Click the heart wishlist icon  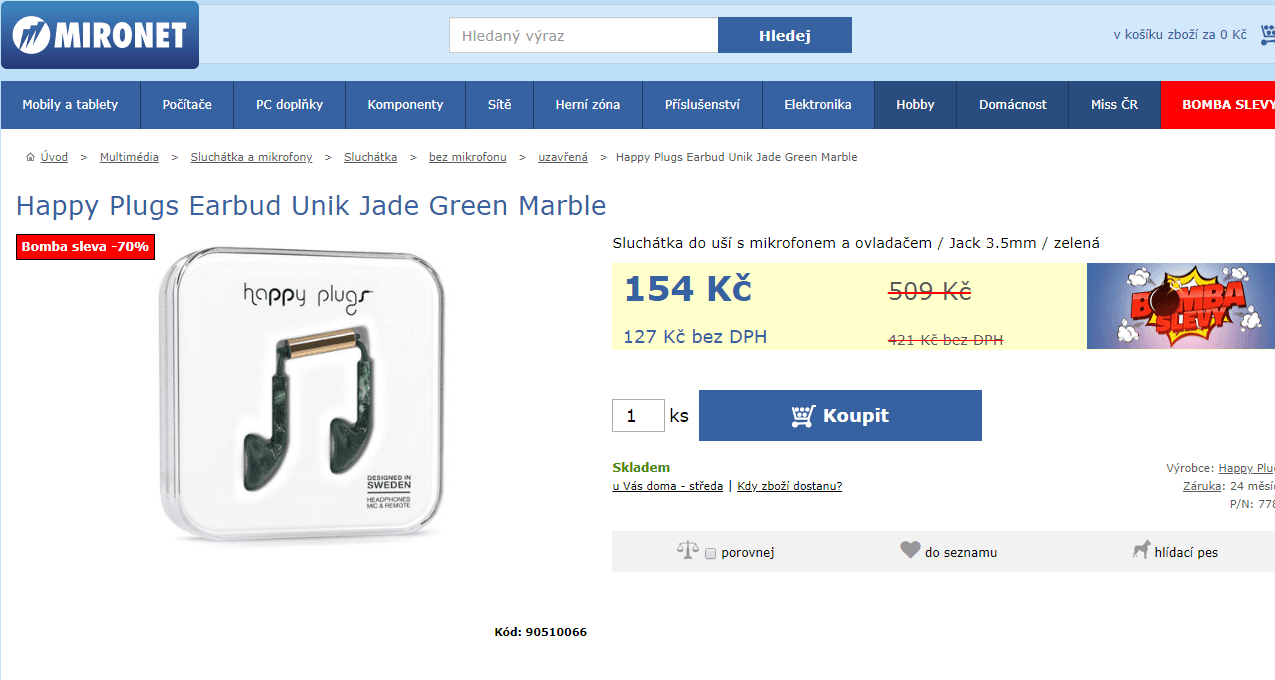(910, 550)
